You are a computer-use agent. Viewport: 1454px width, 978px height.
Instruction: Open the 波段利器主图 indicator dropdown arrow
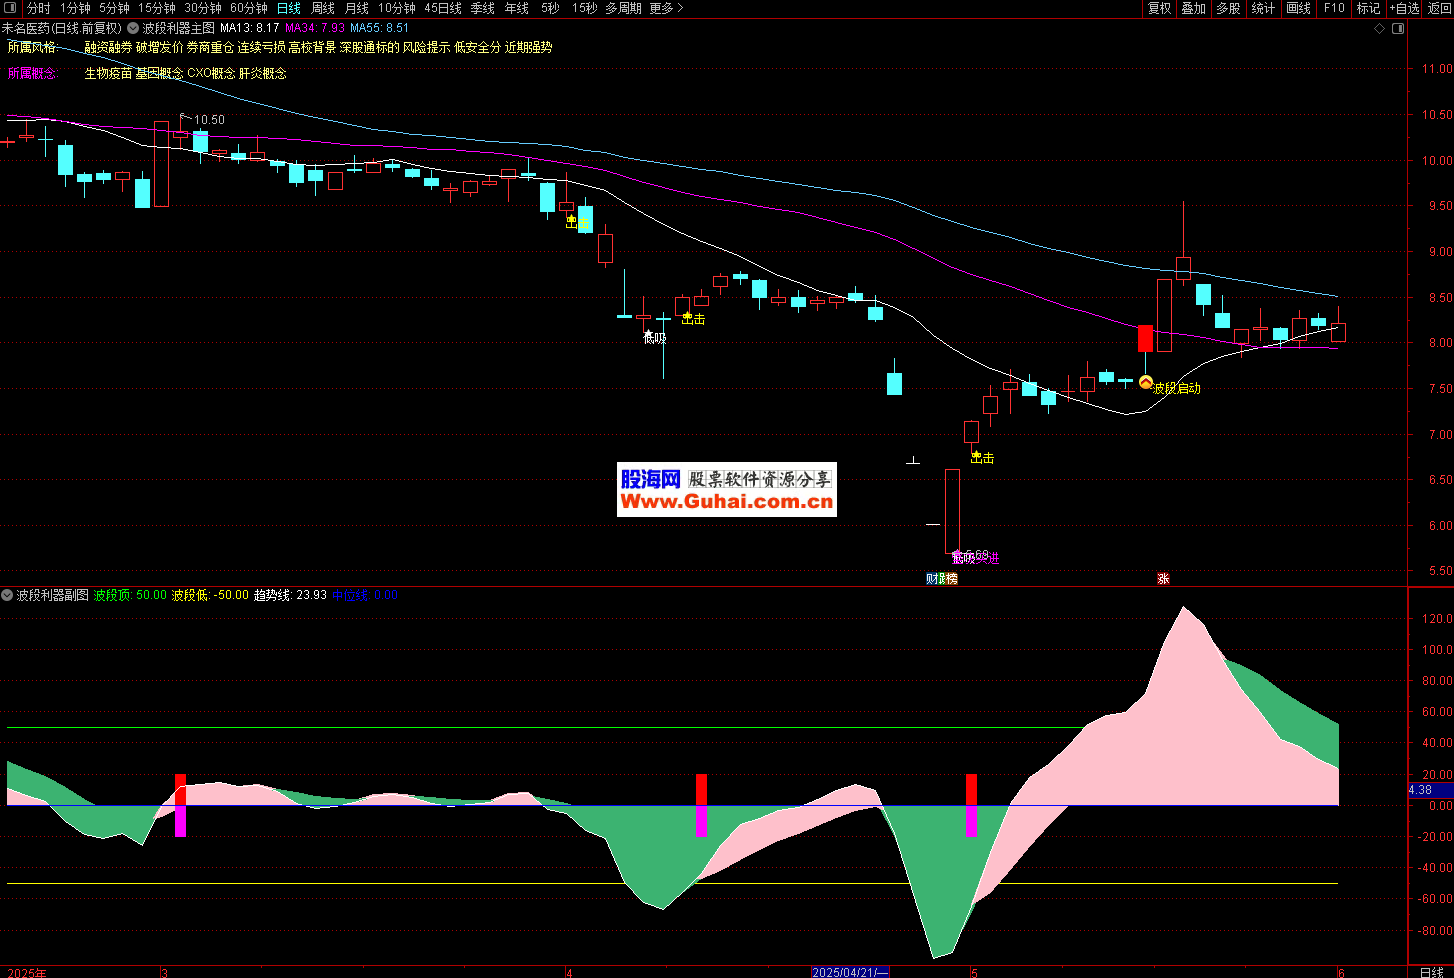point(133,28)
